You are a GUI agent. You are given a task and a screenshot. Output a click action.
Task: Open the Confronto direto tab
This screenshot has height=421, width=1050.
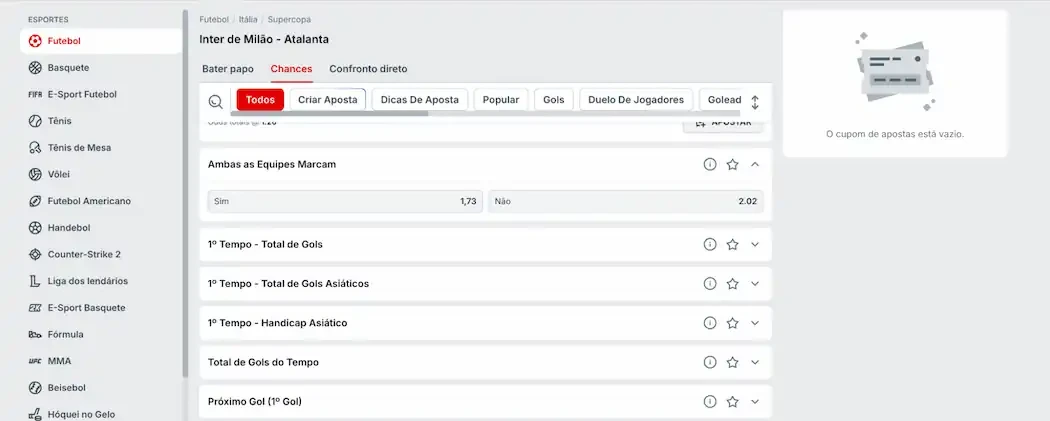coord(368,69)
